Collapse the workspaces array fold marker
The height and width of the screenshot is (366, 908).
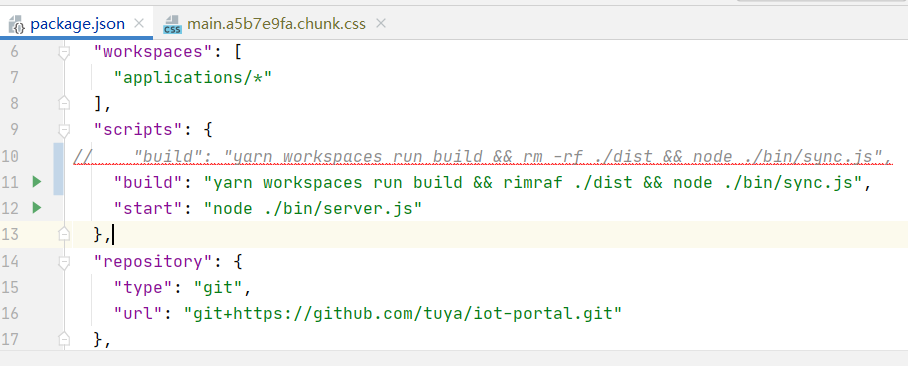[x=64, y=52]
